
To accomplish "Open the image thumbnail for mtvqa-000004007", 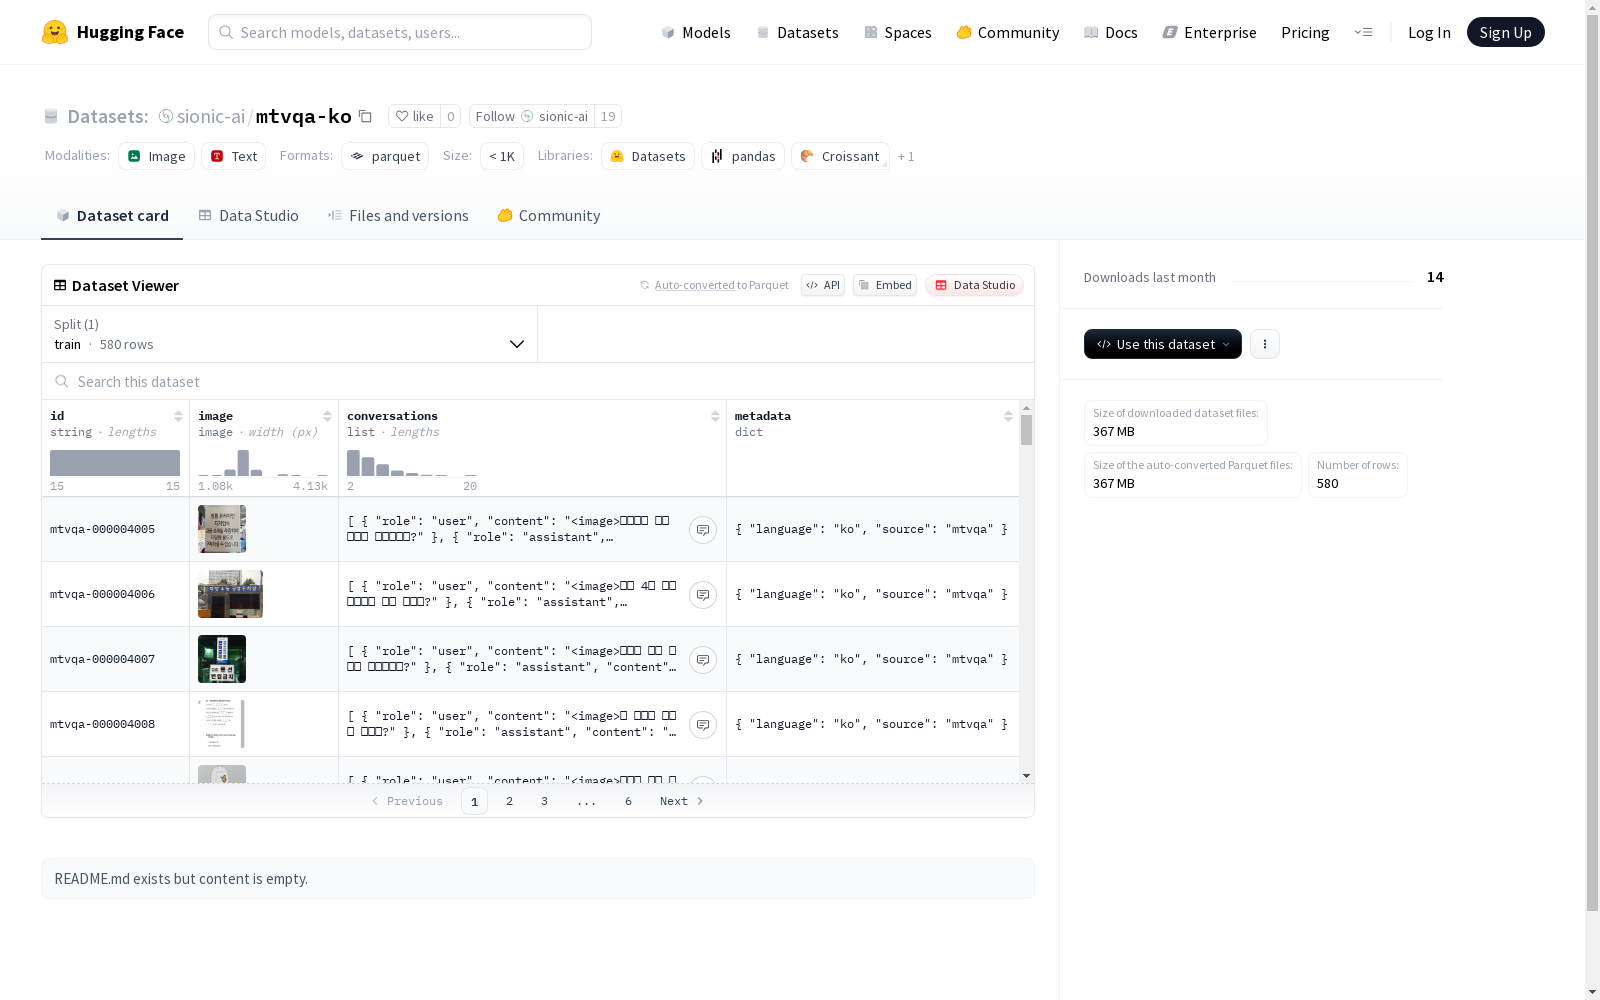I will point(222,659).
